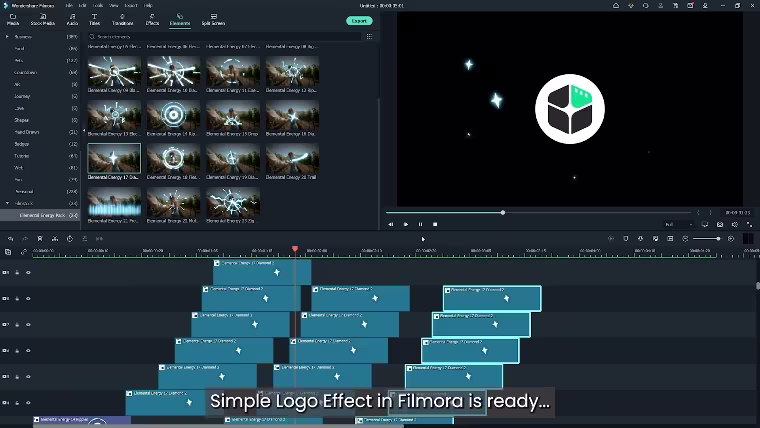
Task: Lock the third timeline track
Action: point(17,325)
